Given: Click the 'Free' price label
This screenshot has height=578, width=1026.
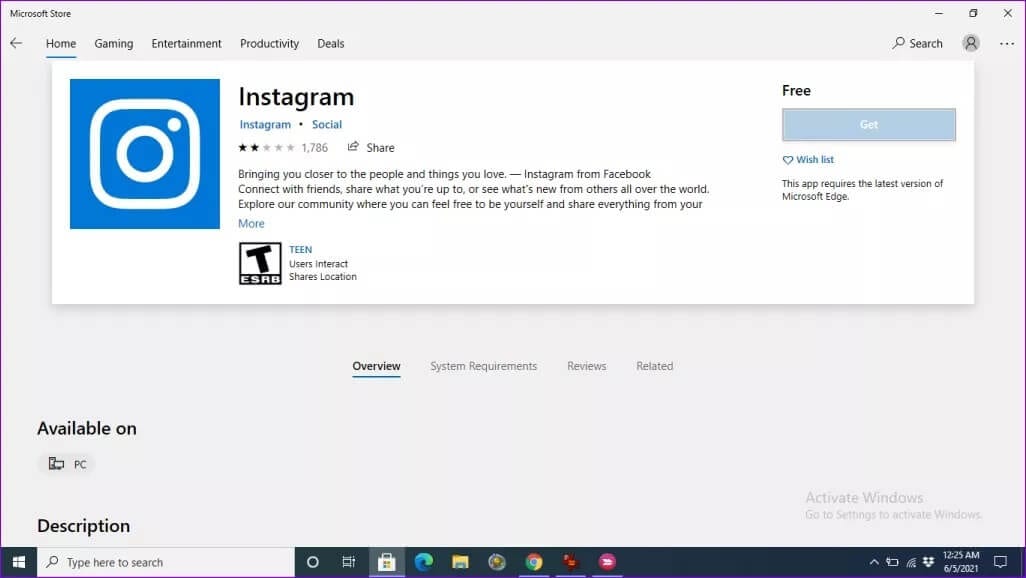Looking at the screenshot, I should coord(796,91).
